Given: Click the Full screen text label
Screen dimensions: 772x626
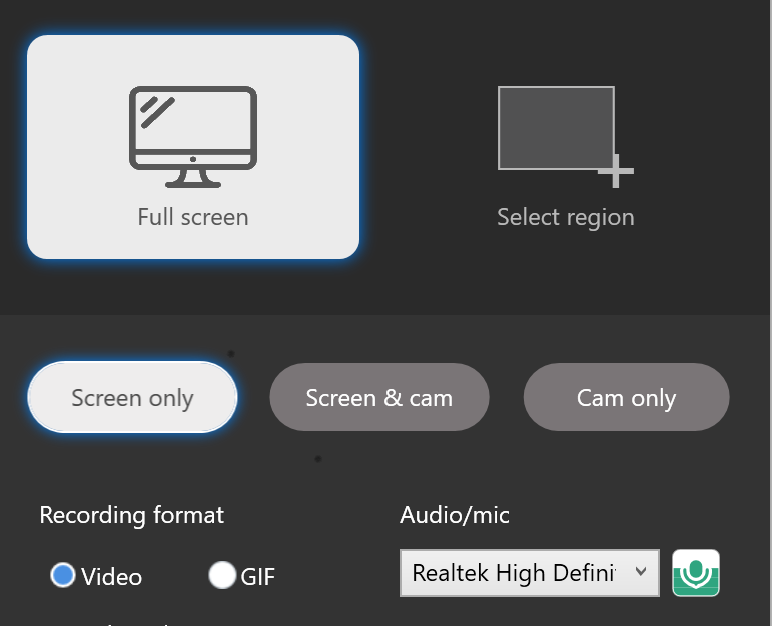Looking at the screenshot, I should (x=193, y=217).
